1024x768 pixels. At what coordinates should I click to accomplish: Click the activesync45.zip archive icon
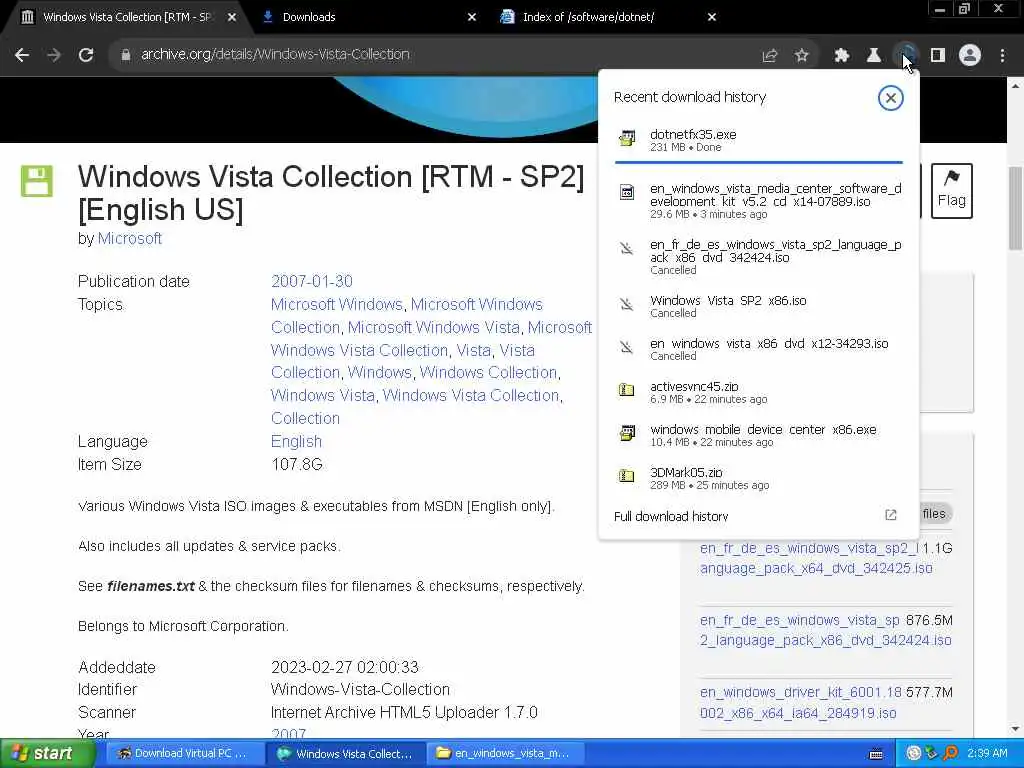coord(626,390)
